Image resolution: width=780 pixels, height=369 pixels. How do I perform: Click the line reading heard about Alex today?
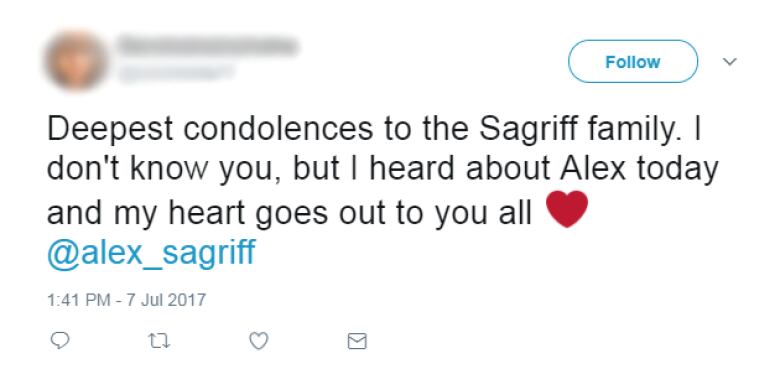544,169
